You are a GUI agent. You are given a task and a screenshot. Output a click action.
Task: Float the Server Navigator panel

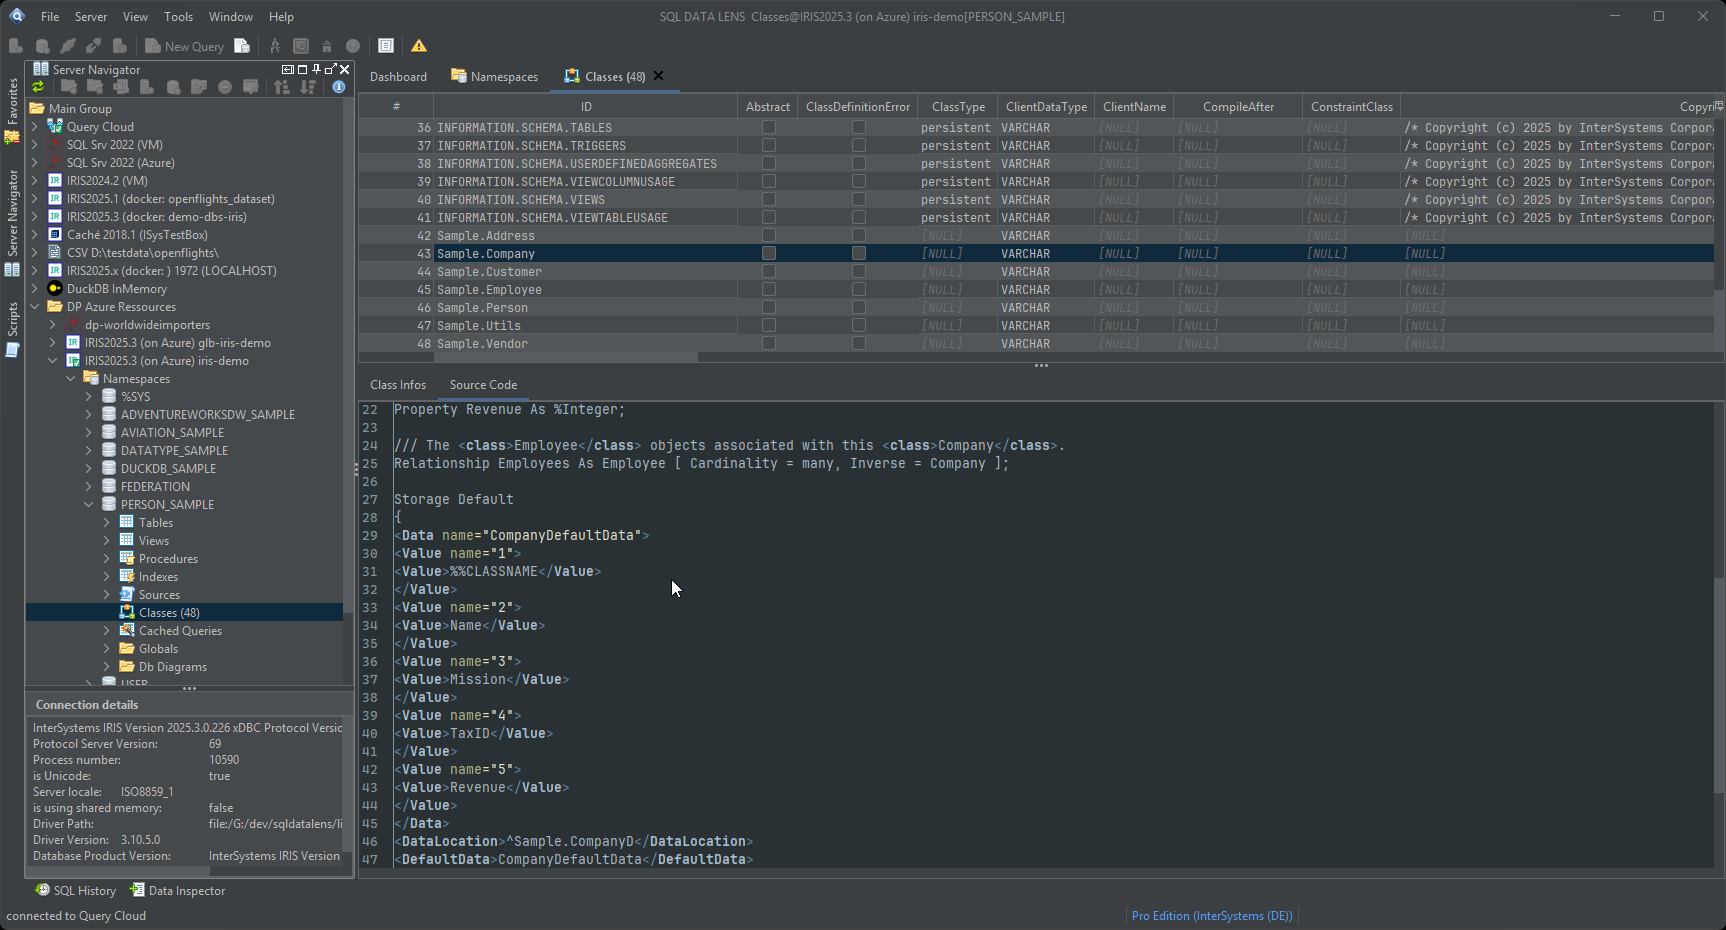click(330, 69)
